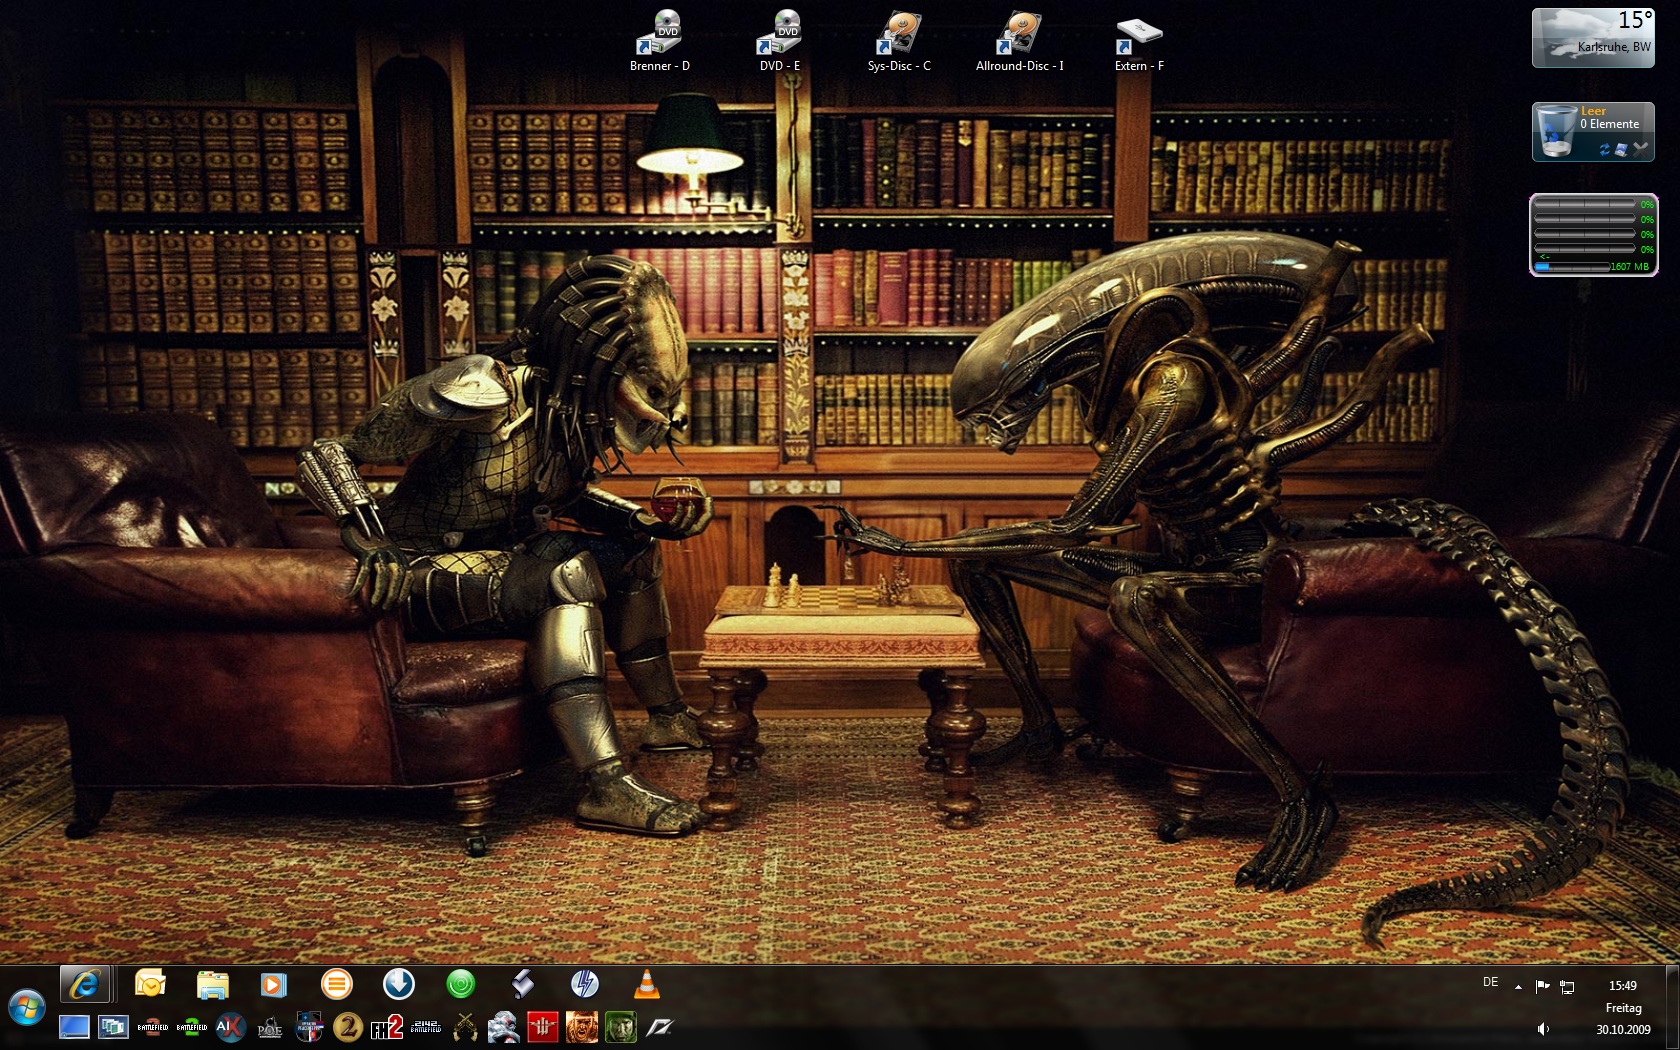The height and width of the screenshot is (1050, 1680).
Task: Launch the Operation Peacekeeper shield shortcut
Action: click(309, 1027)
